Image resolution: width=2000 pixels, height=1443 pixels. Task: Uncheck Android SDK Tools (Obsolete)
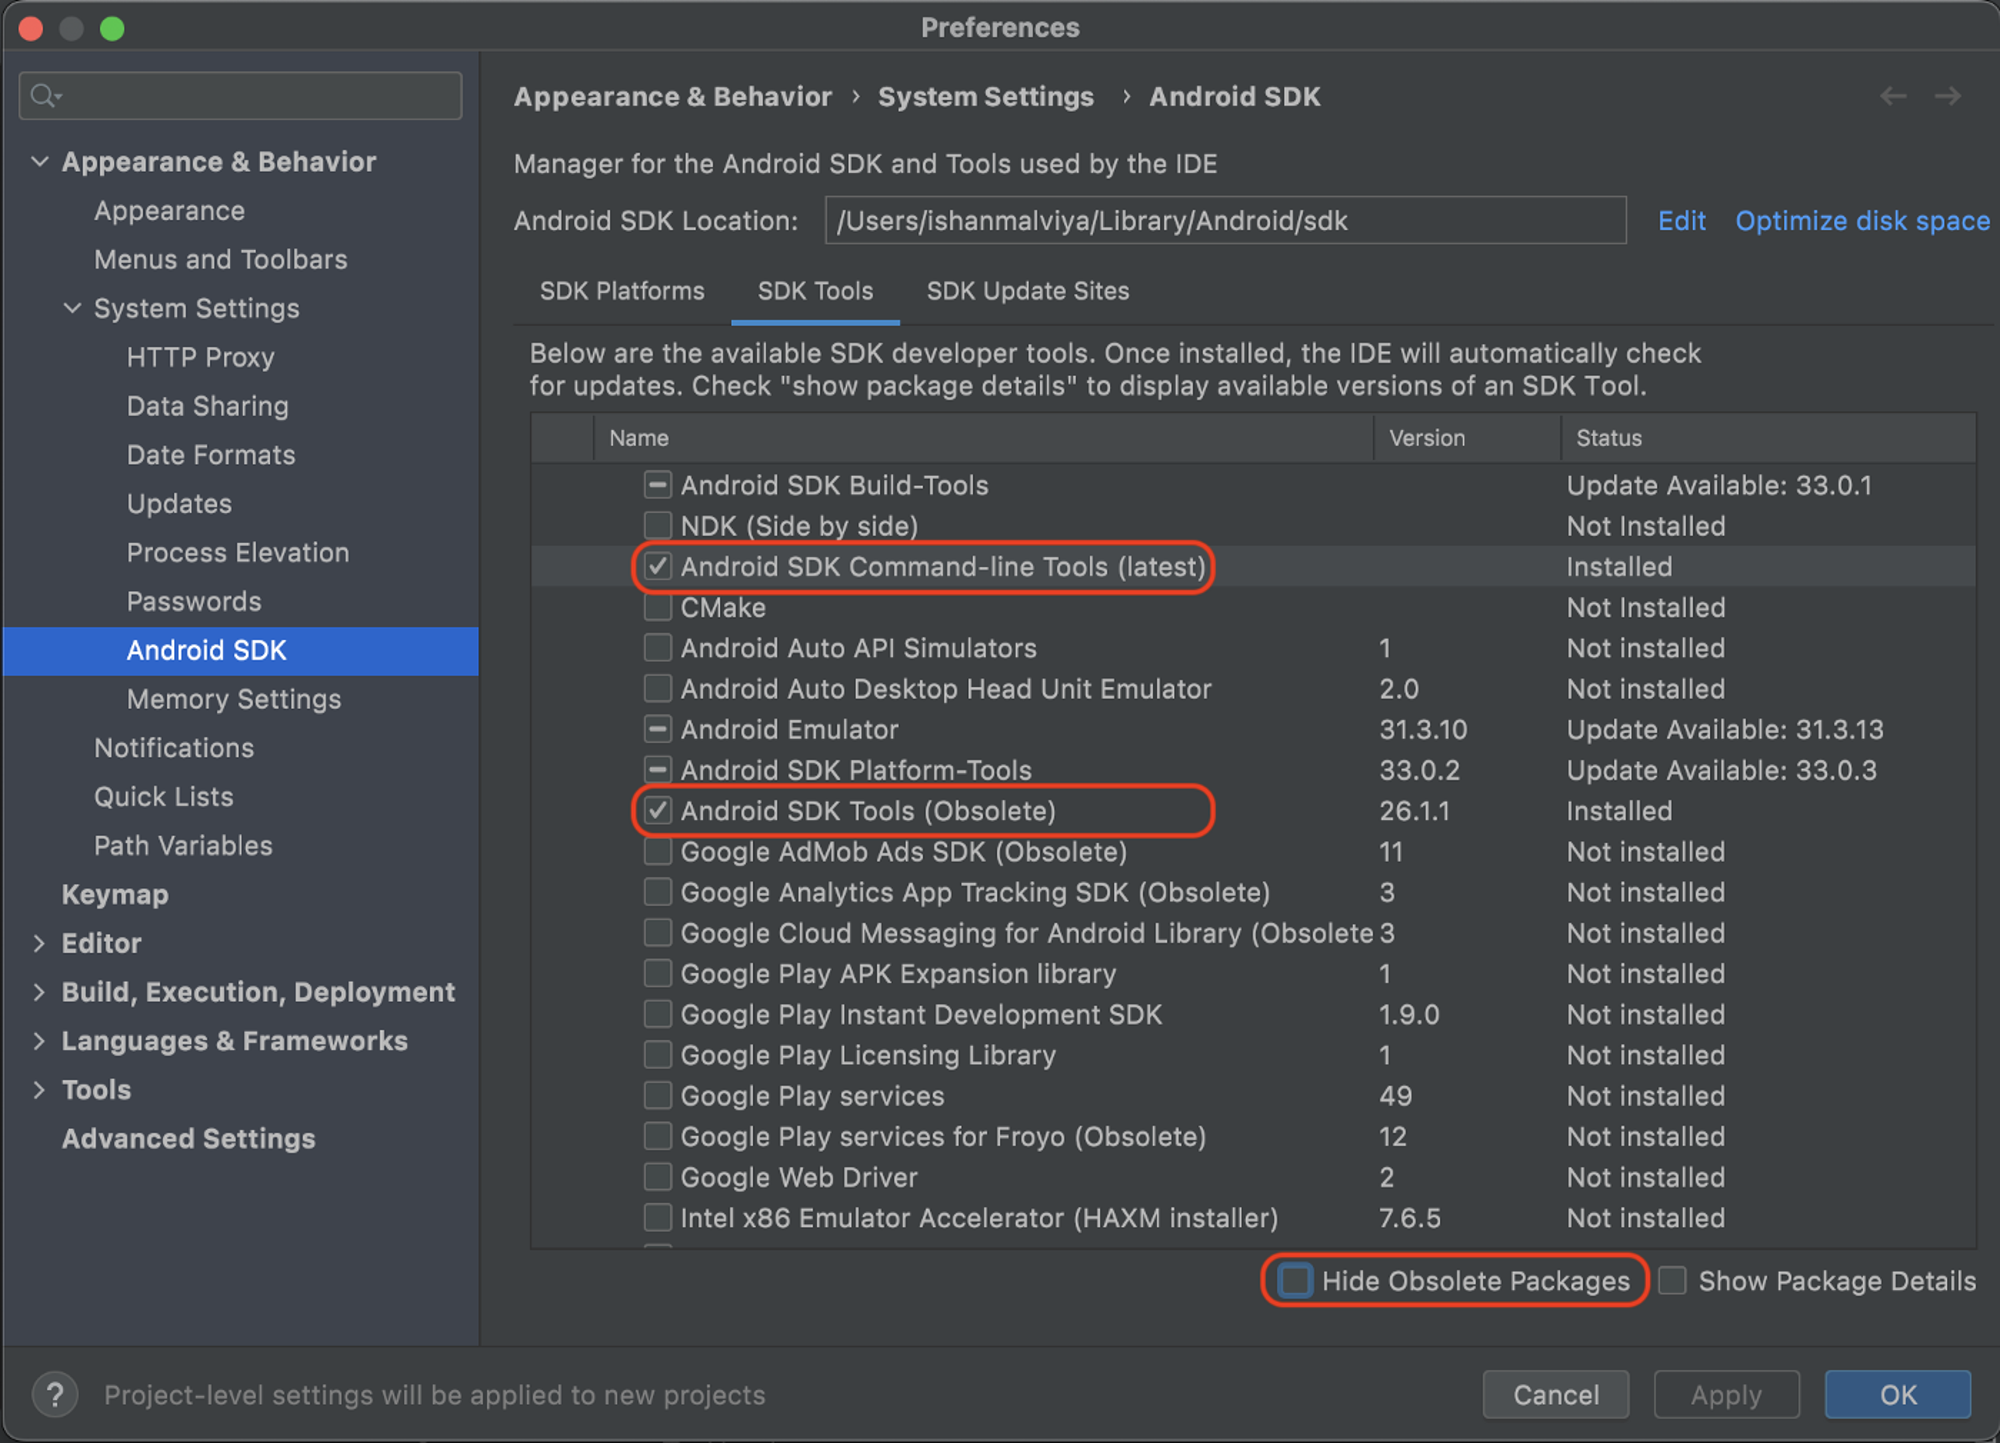click(657, 810)
